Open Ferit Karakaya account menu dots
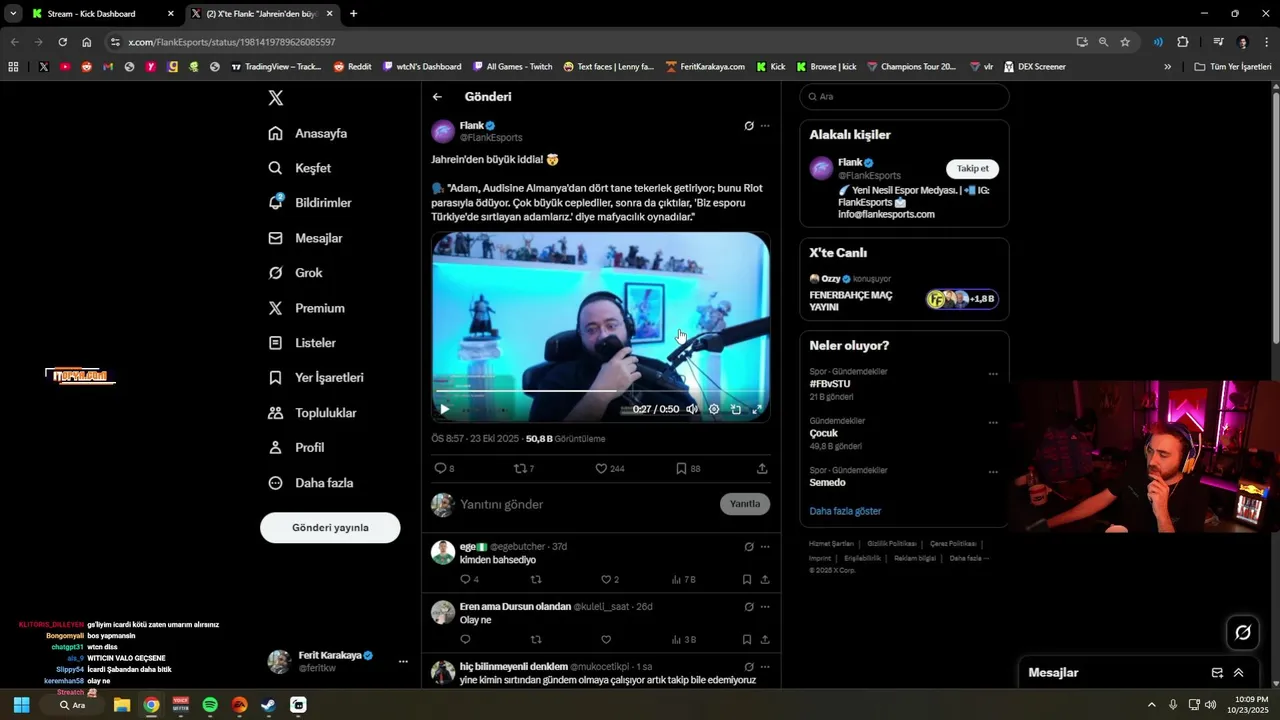Image resolution: width=1280 pixels, height=720 pixels. click(403, 662)
